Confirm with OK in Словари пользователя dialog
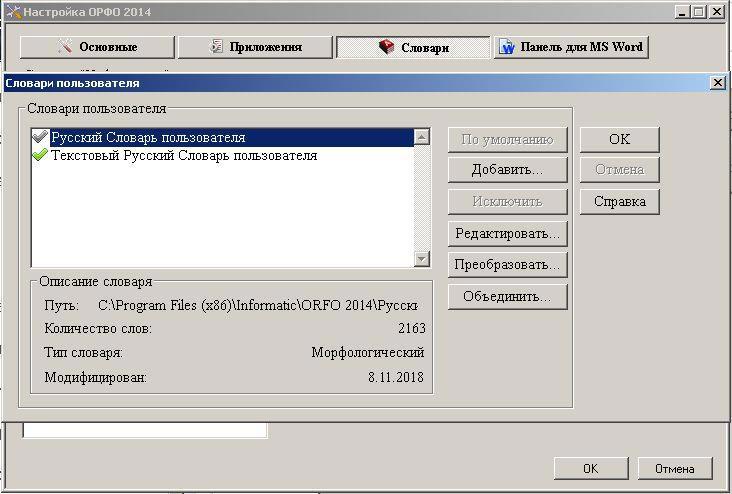Image resolution: width=732 pixels, height=494 pixels. click(619, 139)
